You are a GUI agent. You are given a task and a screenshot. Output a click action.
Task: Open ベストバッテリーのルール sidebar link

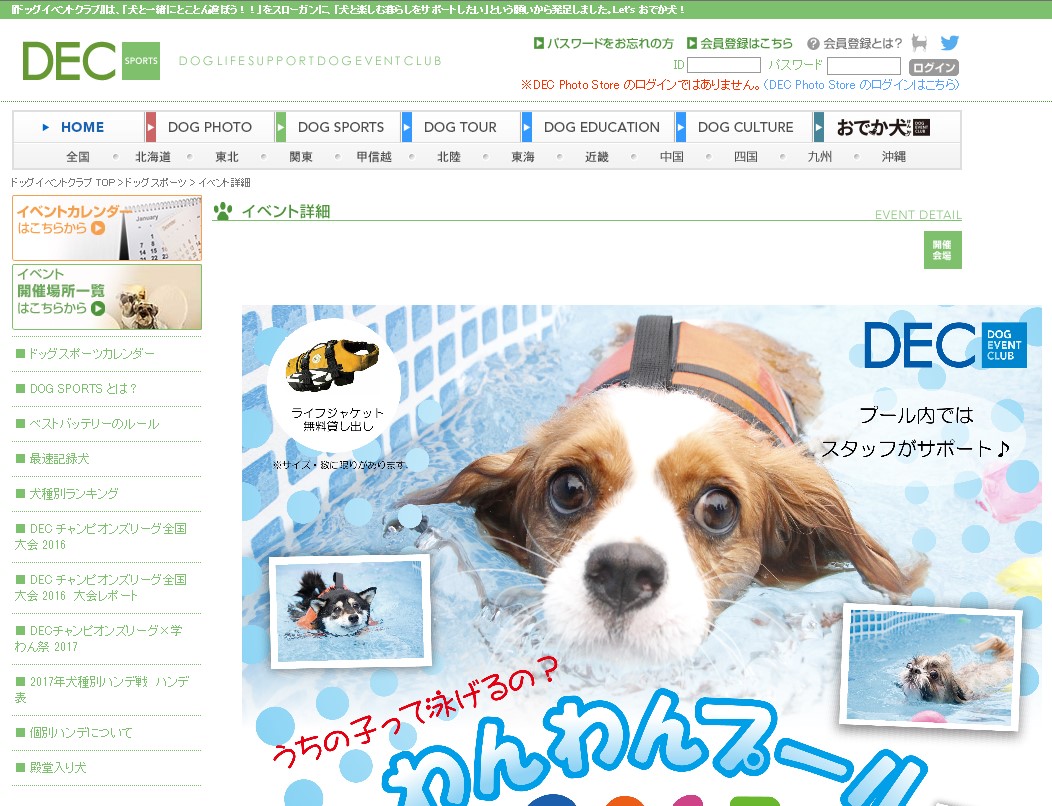tap(94, 423)
